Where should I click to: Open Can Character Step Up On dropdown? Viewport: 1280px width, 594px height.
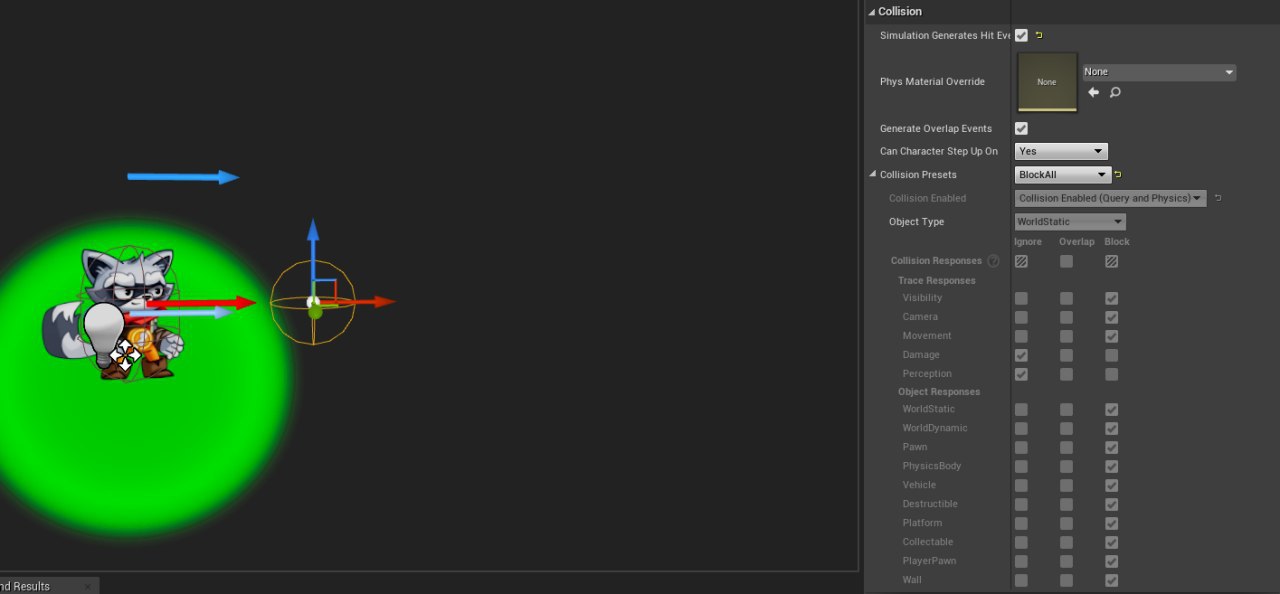pyautogui.click(x=1061, y=151)
